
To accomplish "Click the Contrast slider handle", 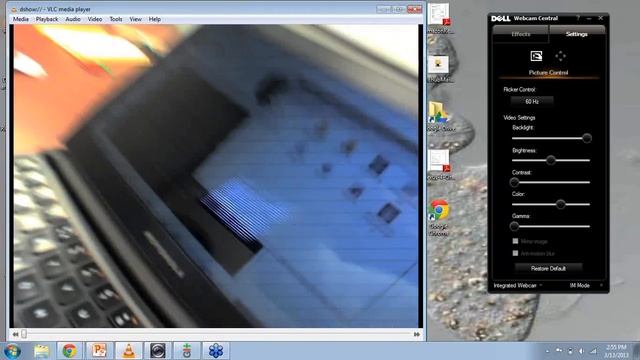I will (x=514, y=182).
